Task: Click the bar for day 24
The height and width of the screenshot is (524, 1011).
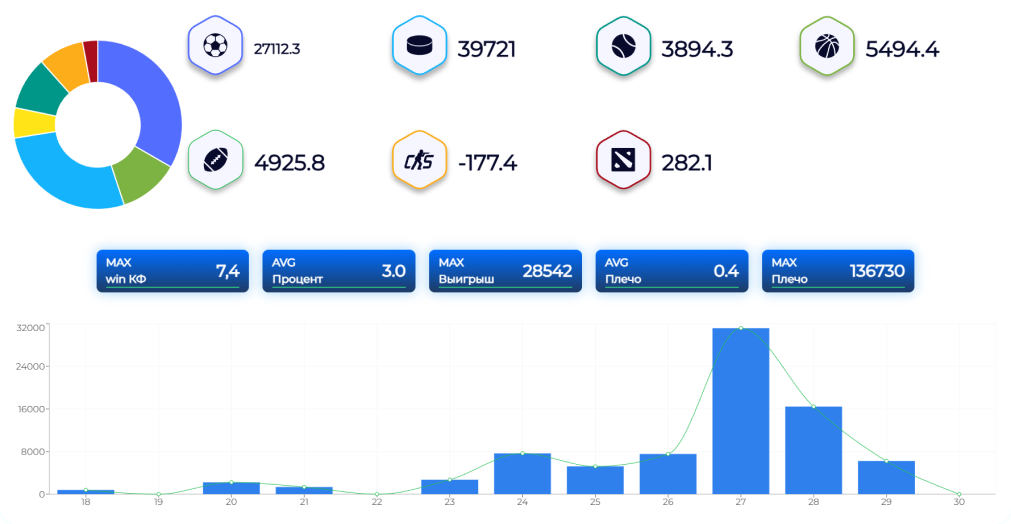Action: pyautogui.click(x=522, y=473)
